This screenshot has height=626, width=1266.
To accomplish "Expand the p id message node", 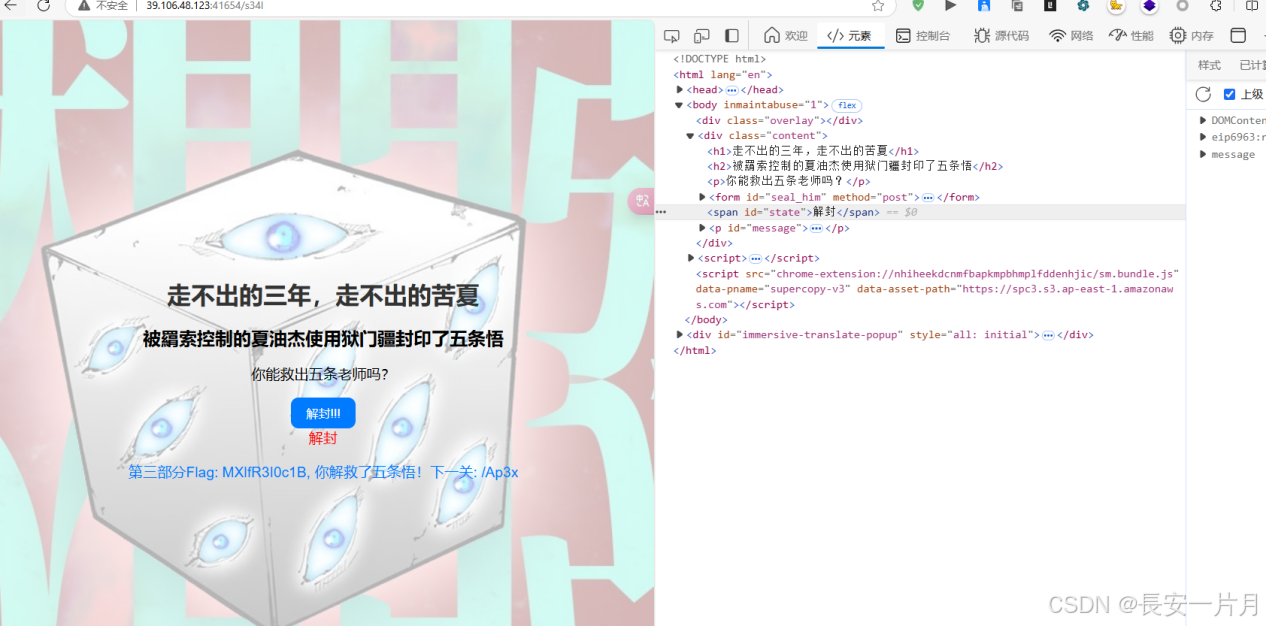I will (702, 228).
